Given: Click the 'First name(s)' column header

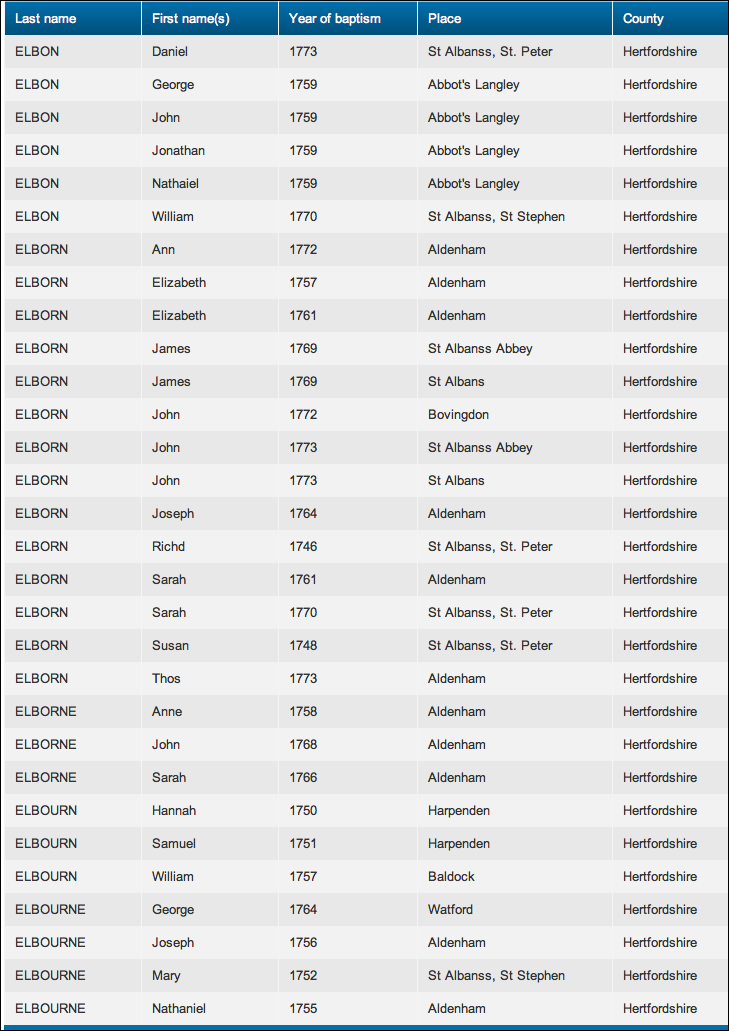Looking at the screenshot, I should pos(191,19).
